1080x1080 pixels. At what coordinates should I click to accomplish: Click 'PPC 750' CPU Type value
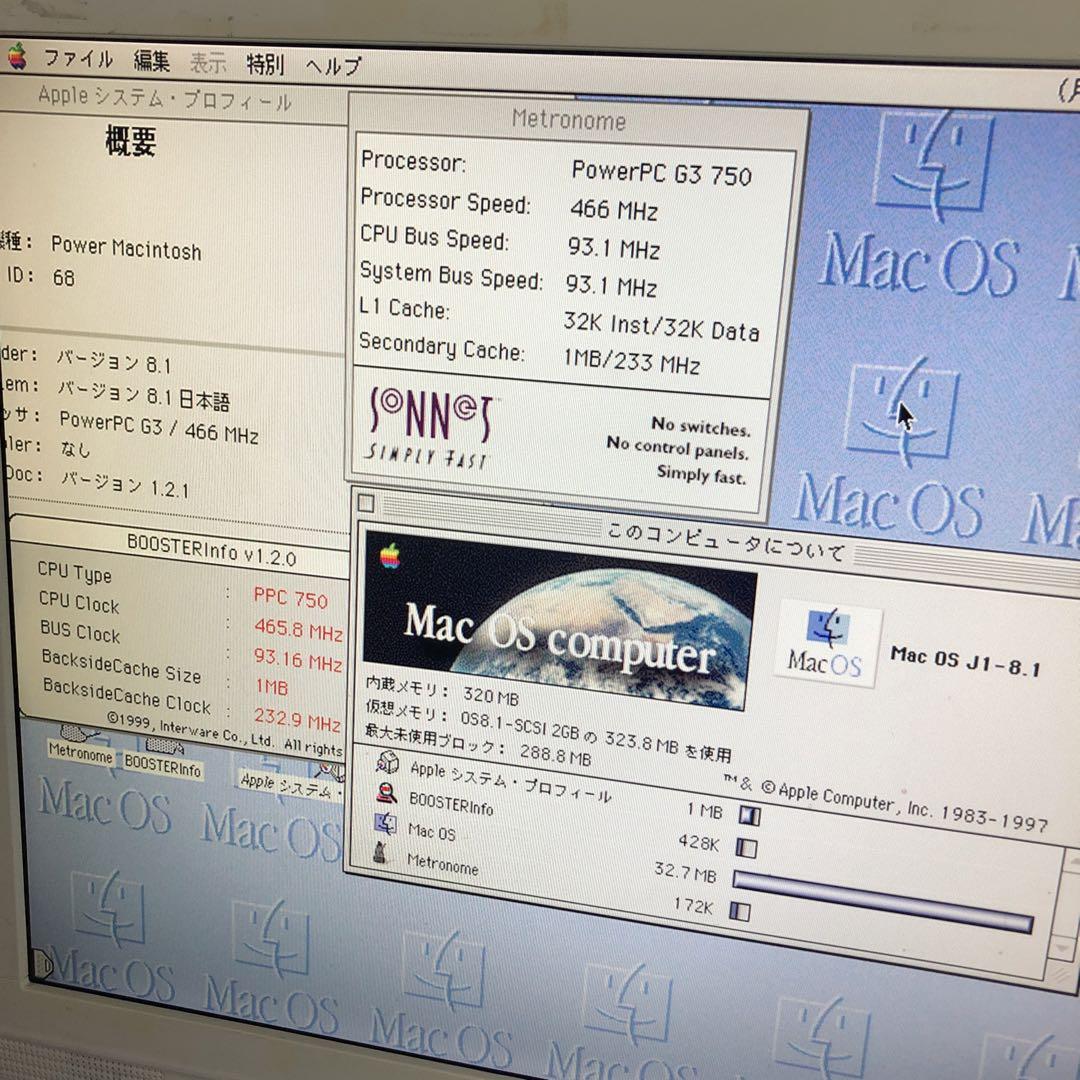(290, 597)
